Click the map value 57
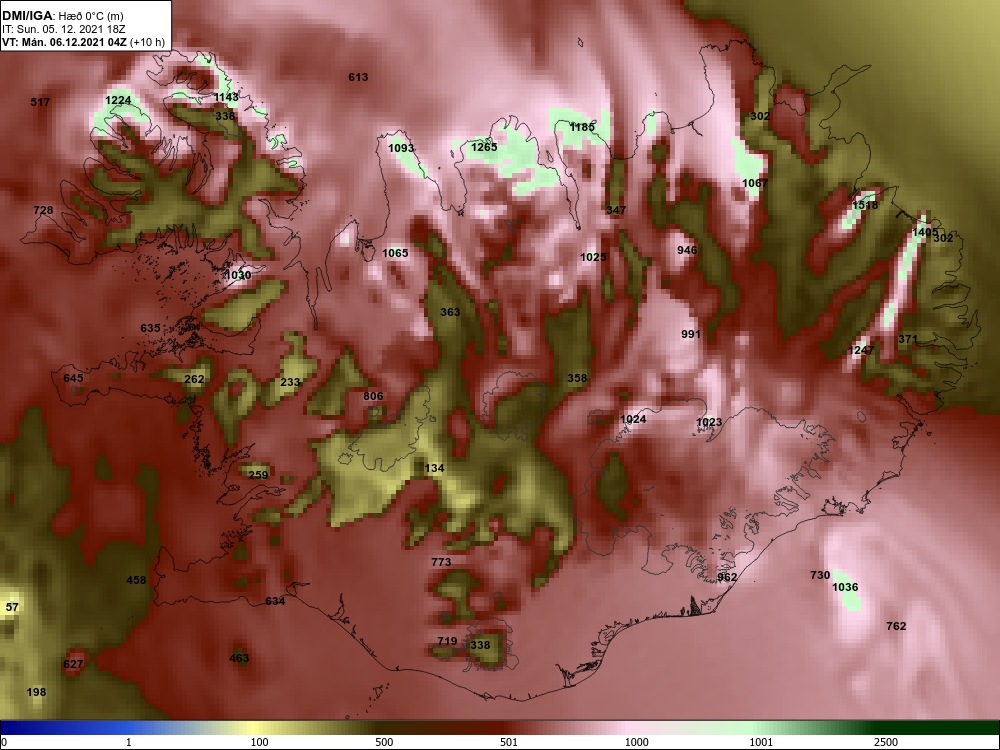 click(x=13, y=607)
